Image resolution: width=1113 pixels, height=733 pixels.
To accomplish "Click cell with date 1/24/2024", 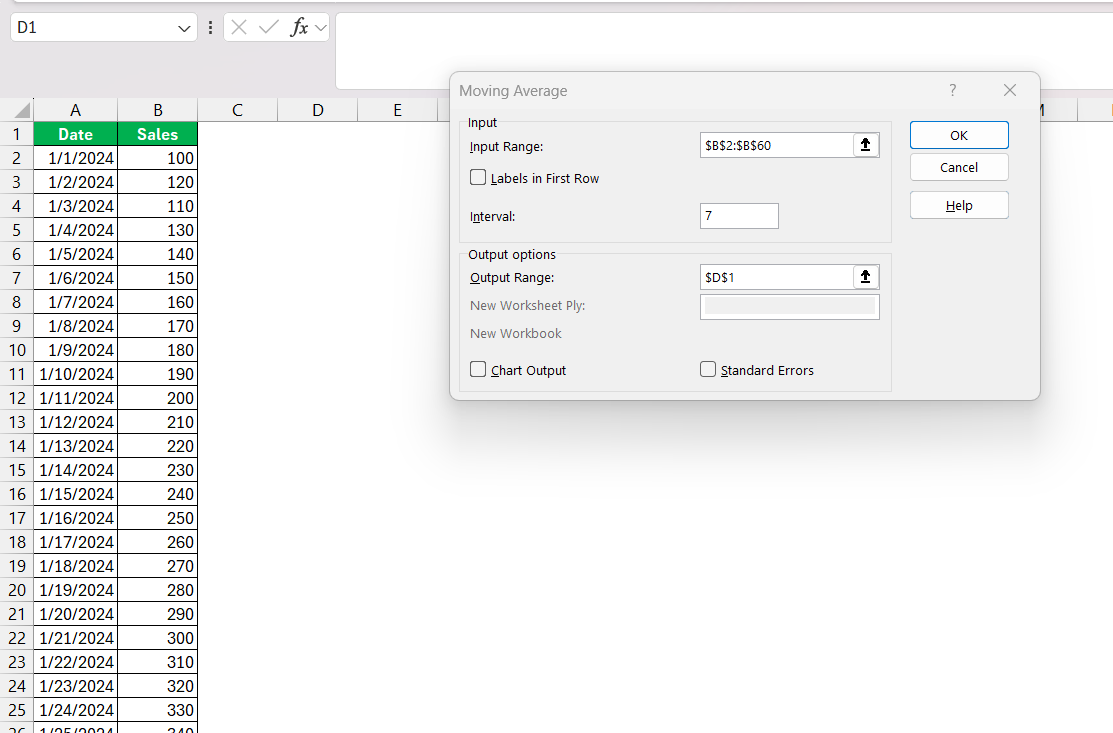I will (x=75, y=710).
